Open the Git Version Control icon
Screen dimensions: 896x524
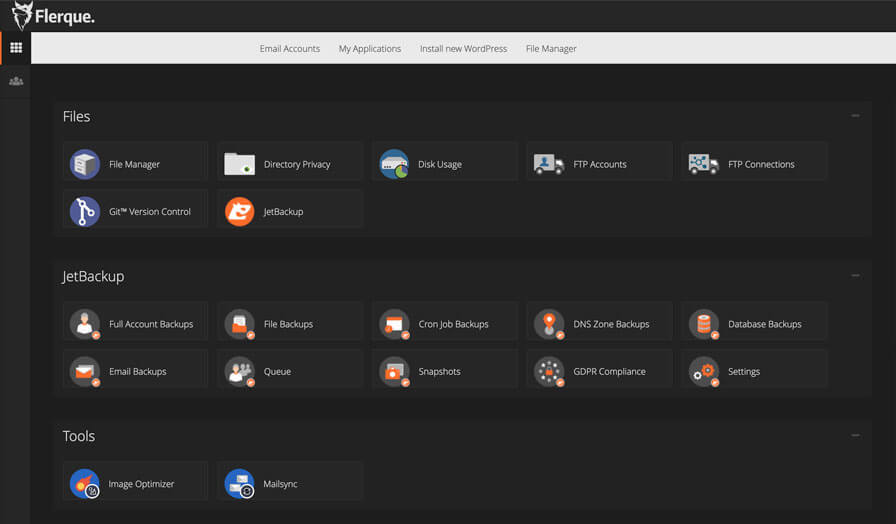[85, 211]
